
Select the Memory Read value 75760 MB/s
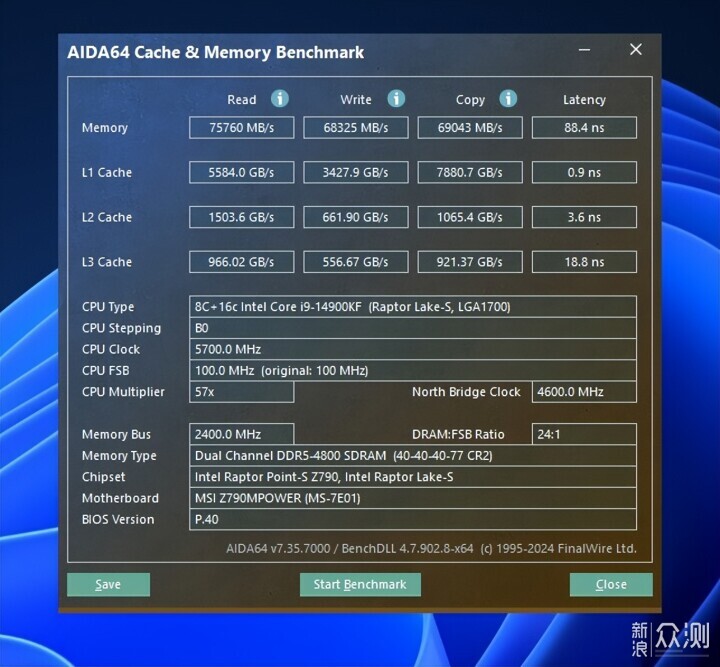[242, 128]
